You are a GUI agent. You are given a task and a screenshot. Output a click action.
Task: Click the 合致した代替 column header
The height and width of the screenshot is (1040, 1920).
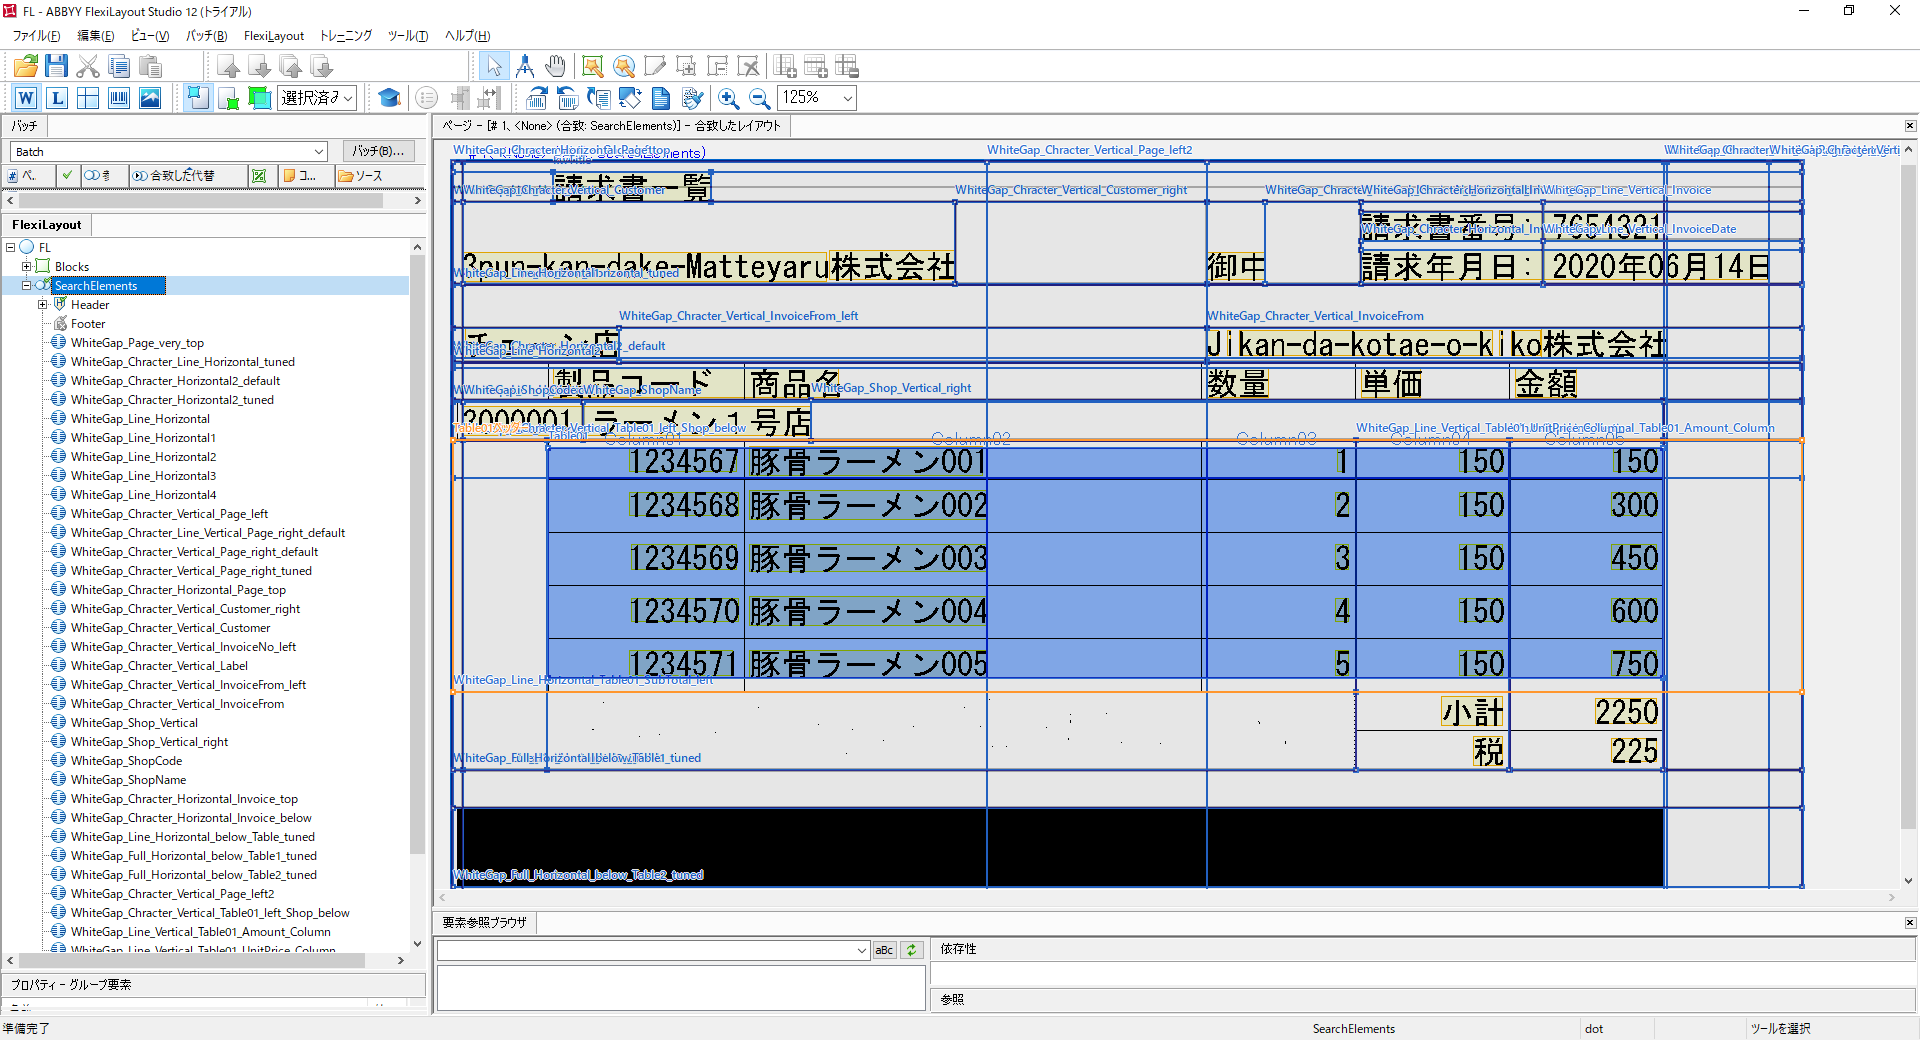click(x=188, y=175)
